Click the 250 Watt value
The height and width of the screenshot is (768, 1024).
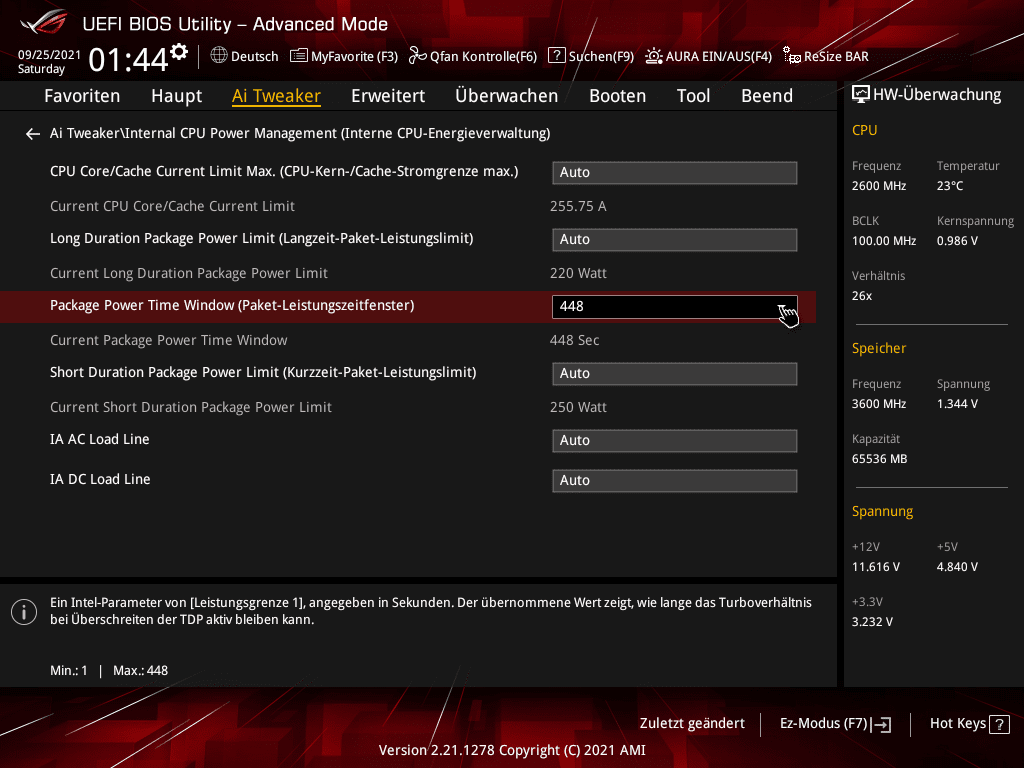click(578, 408)
